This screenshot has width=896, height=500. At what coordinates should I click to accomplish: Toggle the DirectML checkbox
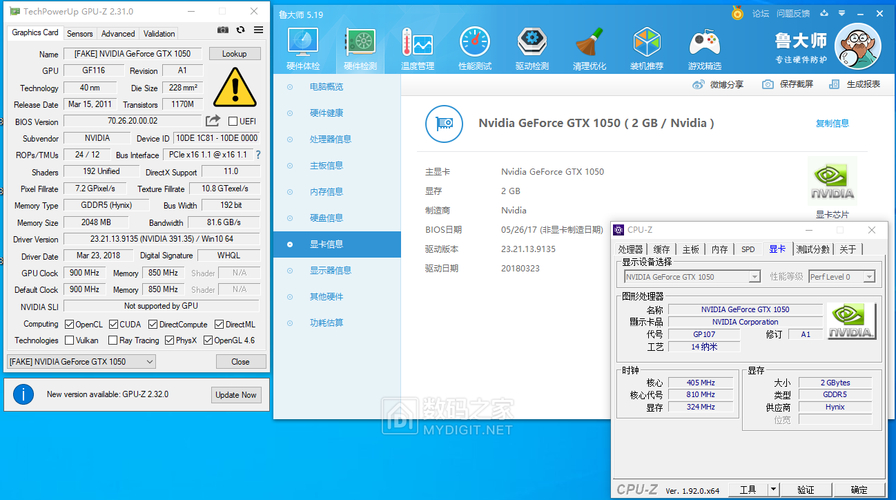(x=219, y=325)
